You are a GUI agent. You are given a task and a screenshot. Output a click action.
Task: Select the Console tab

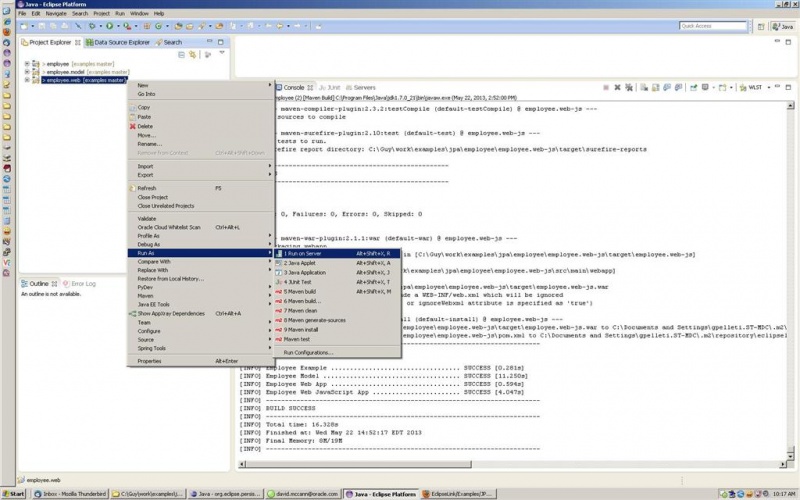[293, 87]
